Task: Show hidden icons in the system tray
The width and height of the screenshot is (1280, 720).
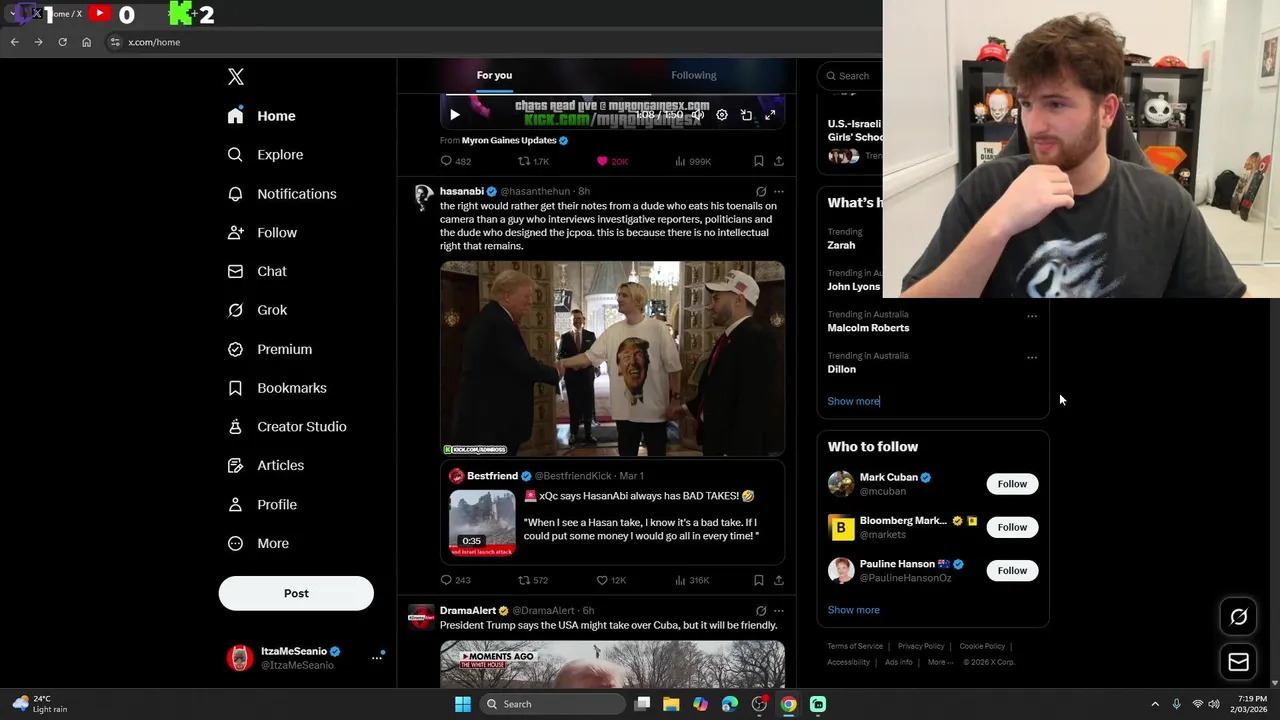Action: coord(1155,704)
